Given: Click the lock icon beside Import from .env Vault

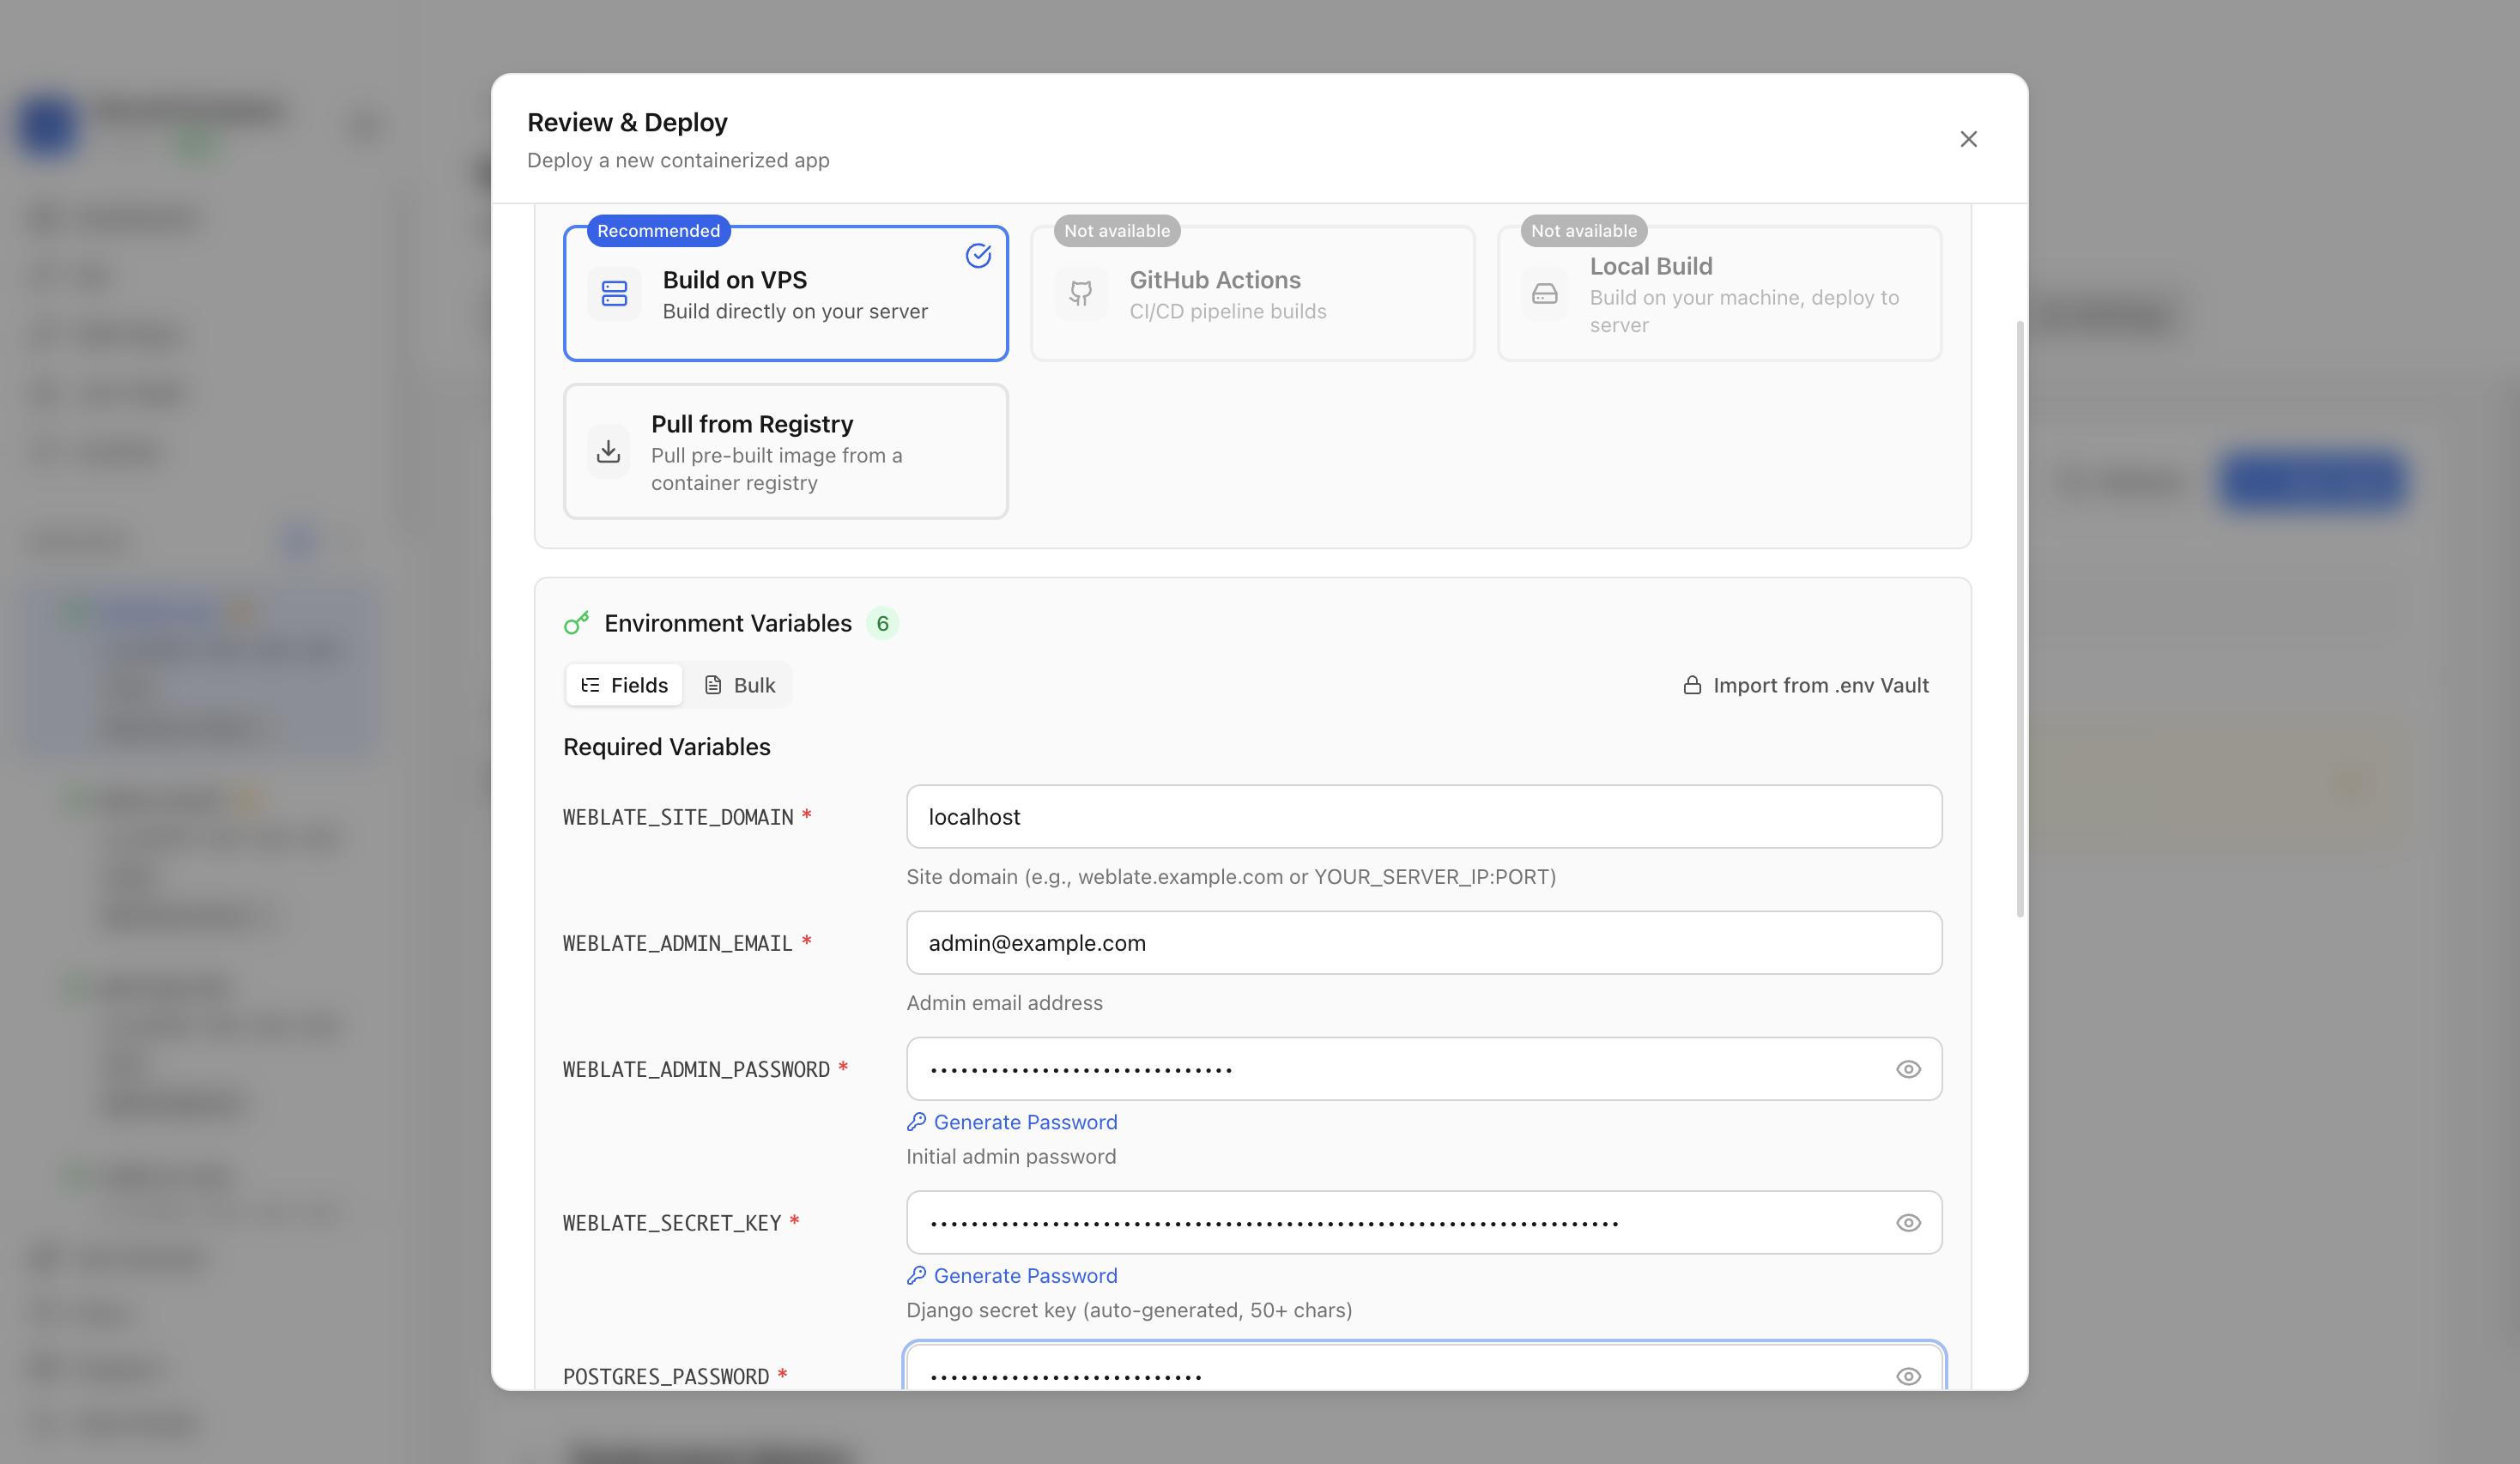Looking at the screenshot, I should coord(1691,685).
